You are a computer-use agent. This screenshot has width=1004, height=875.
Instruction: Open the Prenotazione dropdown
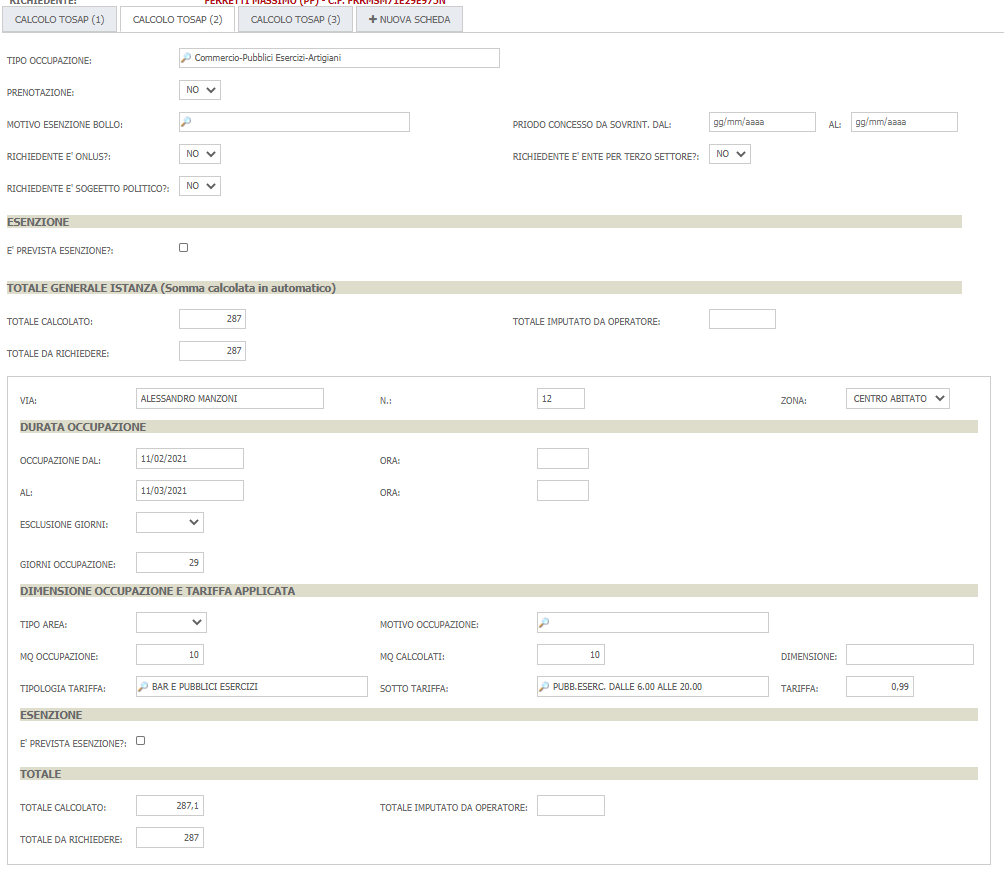point(199,90)
